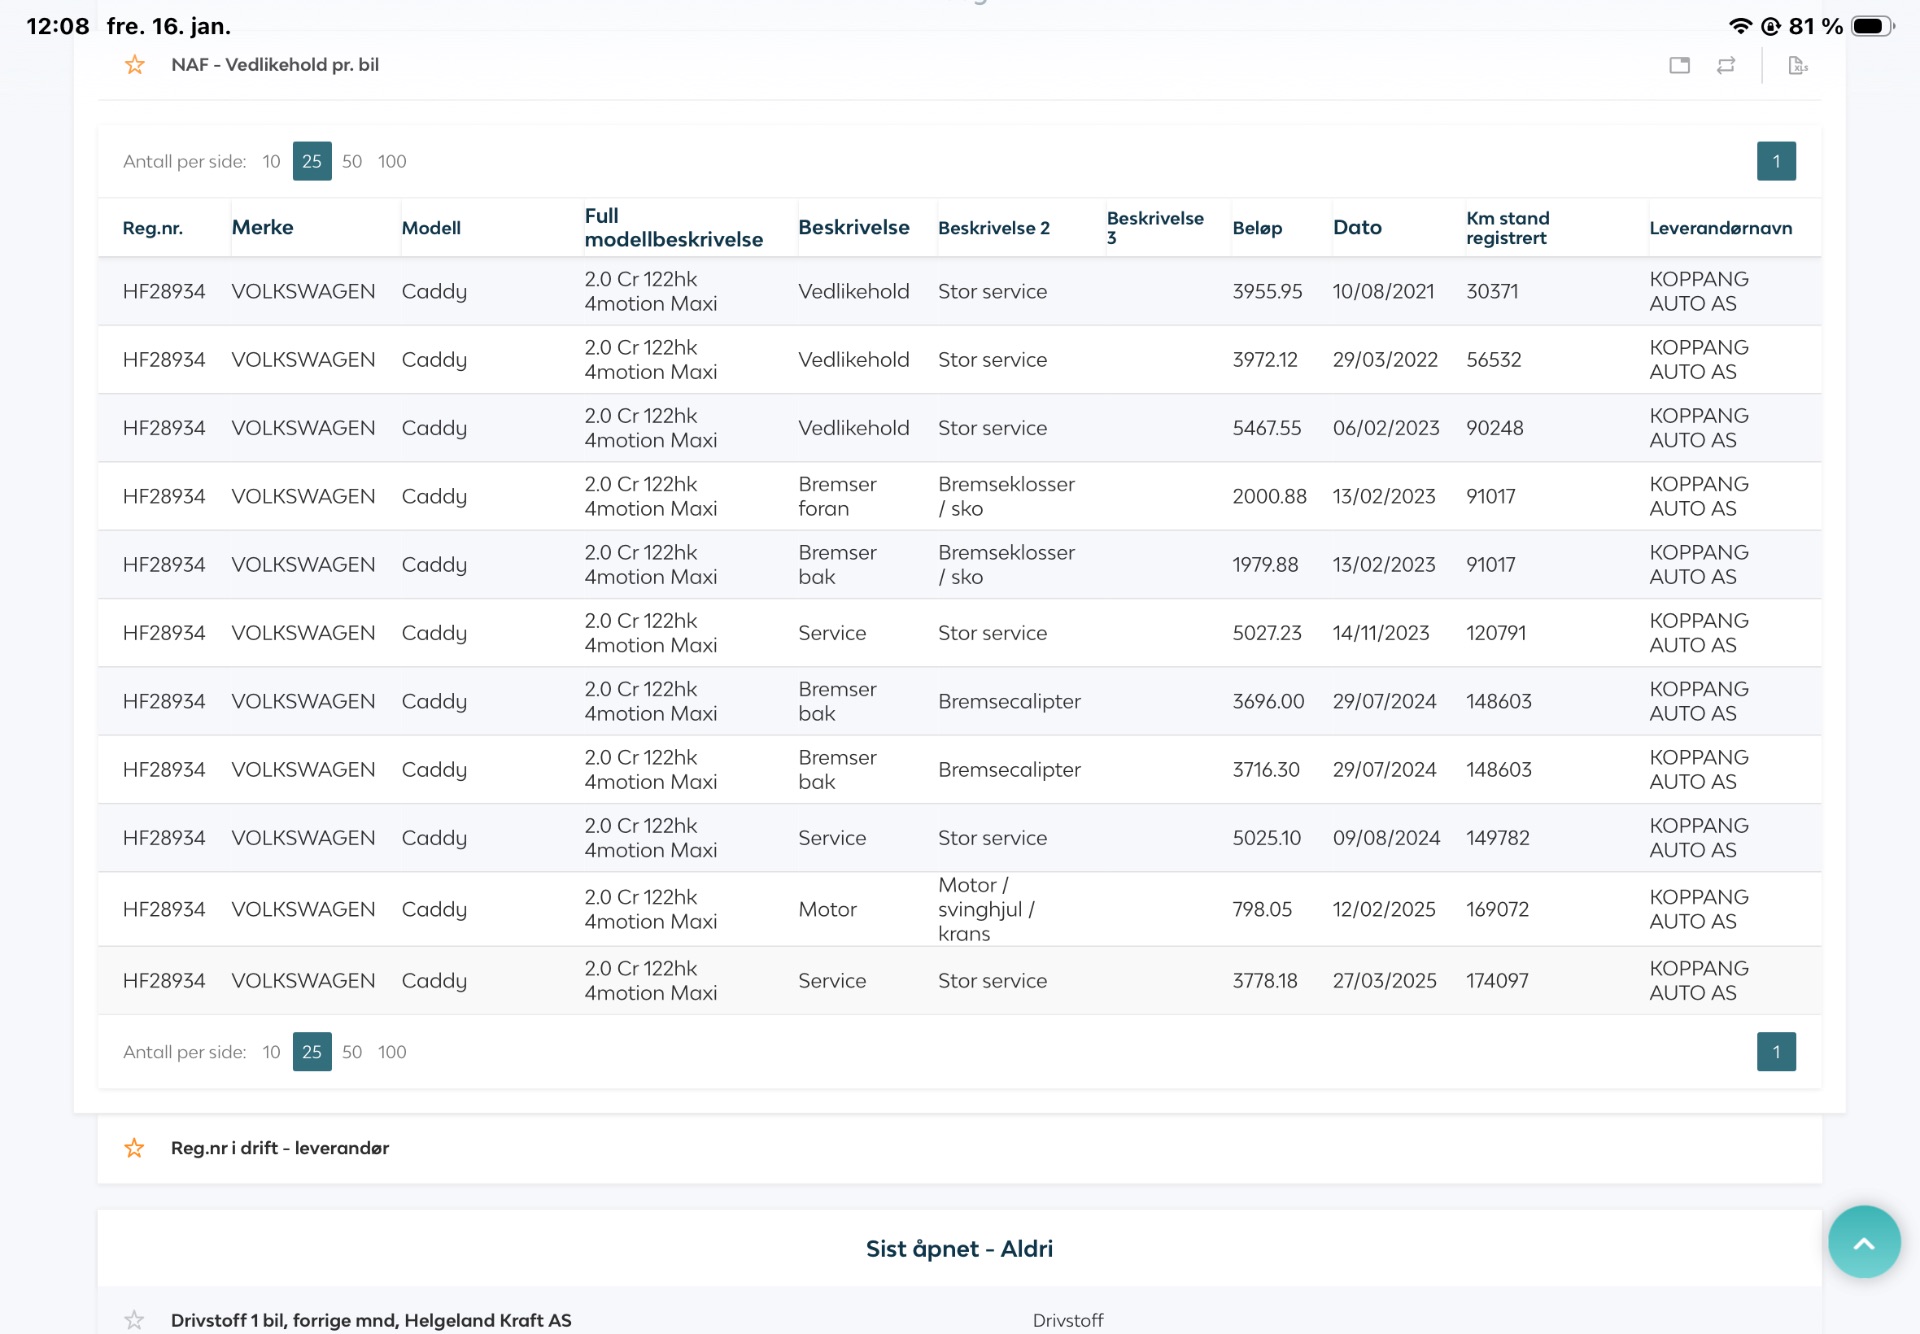1920x1334 pixels.
Task: Select page 1 in bottom pagination
Action: pos(1775,1052)
